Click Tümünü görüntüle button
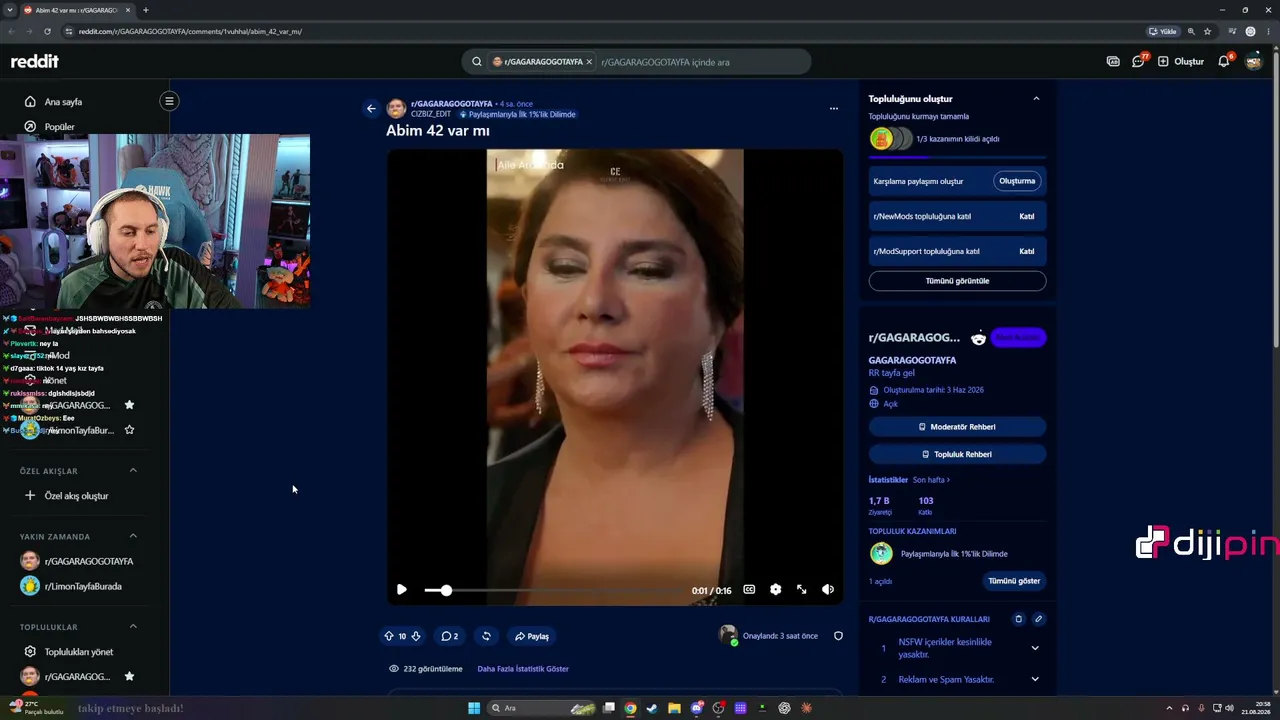This screenshot has height=720, width=1280. pyautogui.click(x=957, y=281)
